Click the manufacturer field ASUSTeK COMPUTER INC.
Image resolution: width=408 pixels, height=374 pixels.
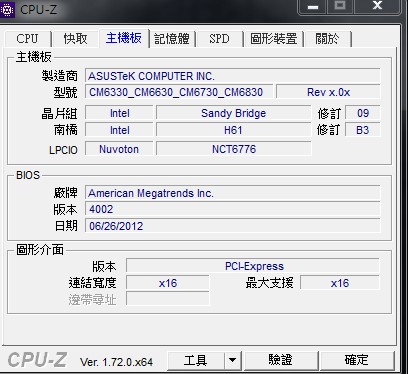pos(232,76)
